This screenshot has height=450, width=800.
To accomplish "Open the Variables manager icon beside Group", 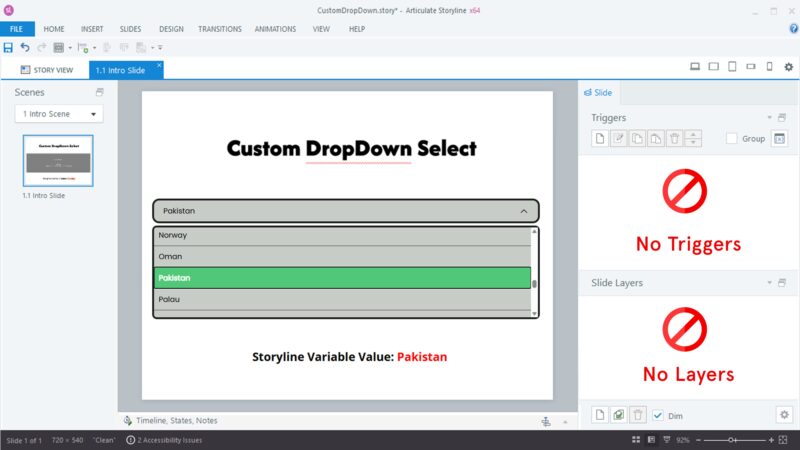I will (780, 138).
